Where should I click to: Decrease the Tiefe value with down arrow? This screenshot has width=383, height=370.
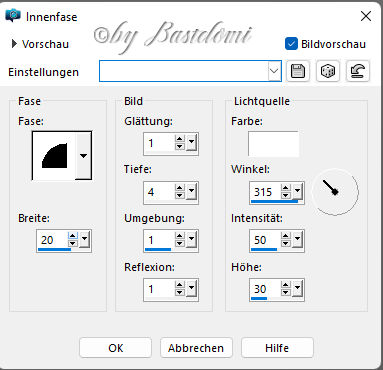180,195
